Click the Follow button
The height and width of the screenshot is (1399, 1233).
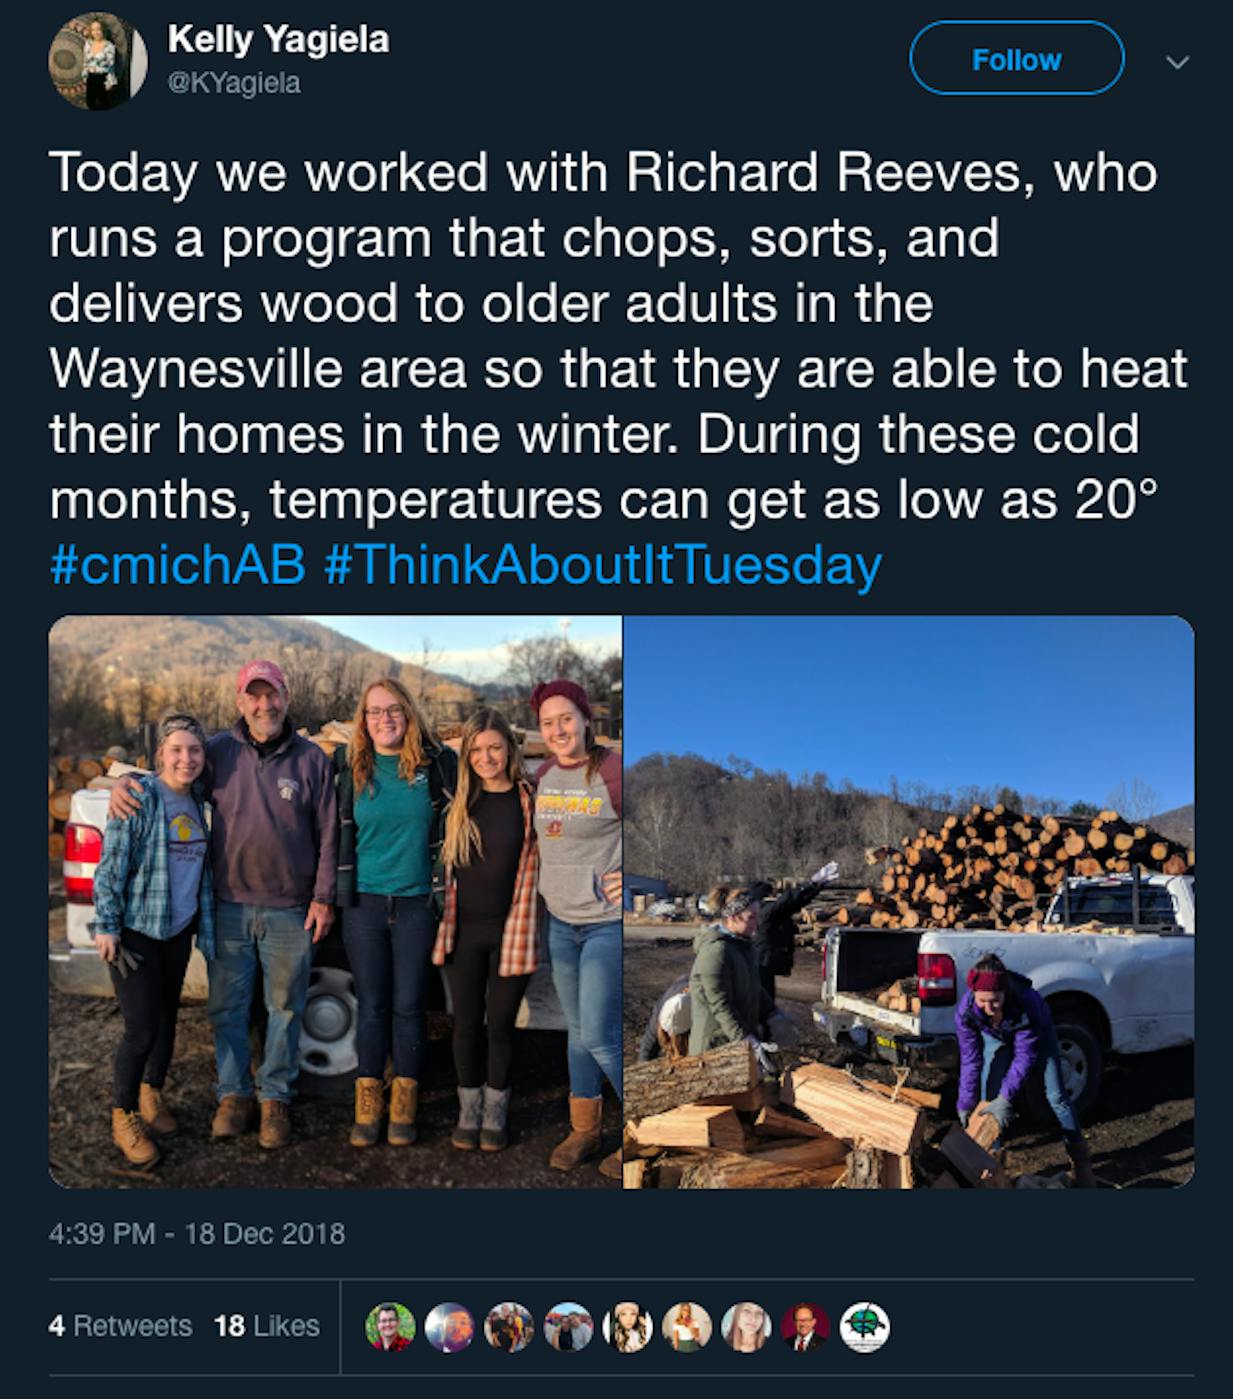coord(1016,60)
